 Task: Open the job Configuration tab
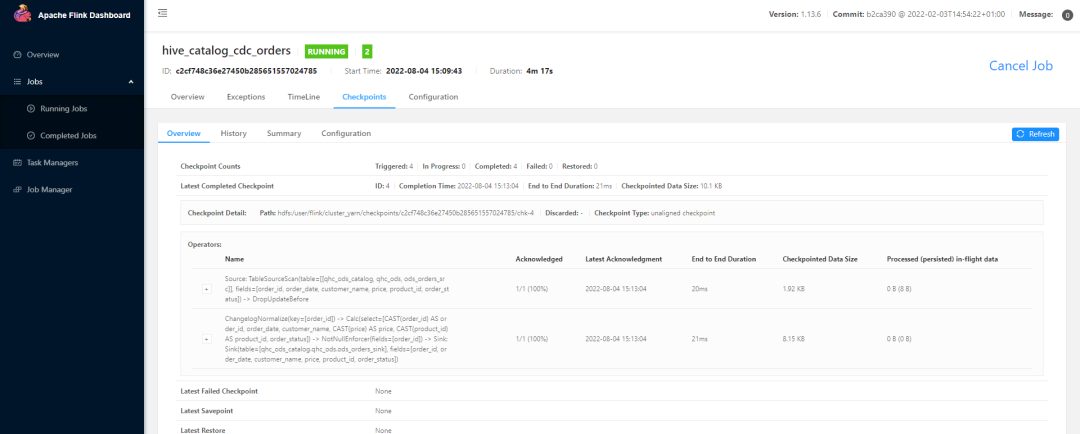click(x=433, y=97)
